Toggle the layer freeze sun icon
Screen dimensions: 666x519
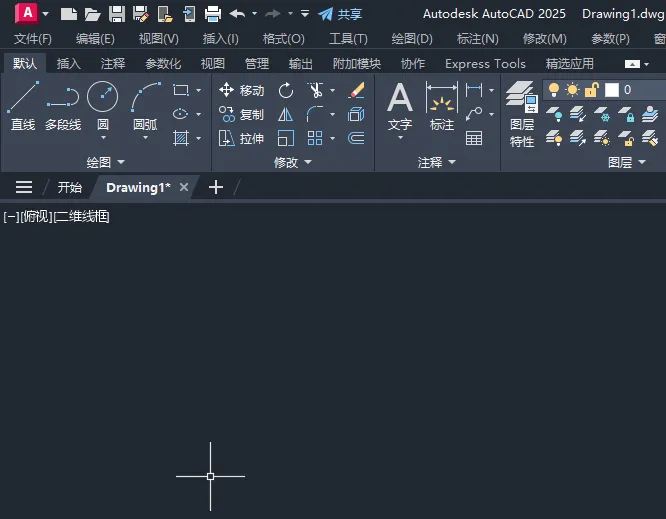tap(572, 90)
